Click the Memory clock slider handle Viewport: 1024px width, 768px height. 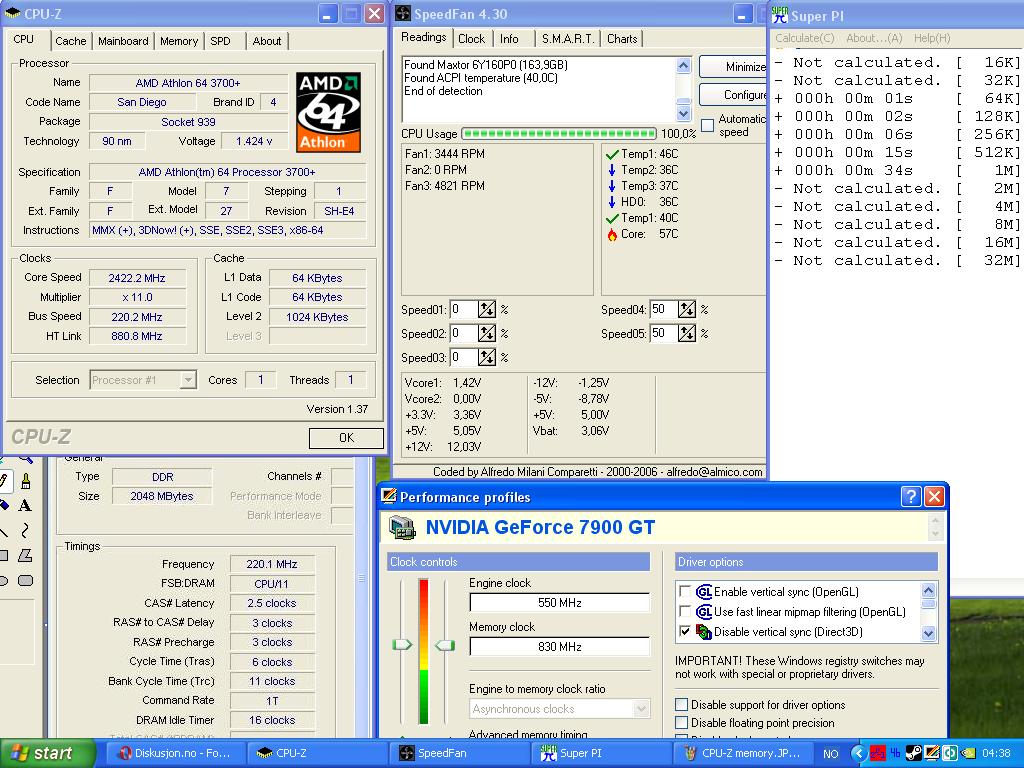pyautogui.click(x=445, y=645)
